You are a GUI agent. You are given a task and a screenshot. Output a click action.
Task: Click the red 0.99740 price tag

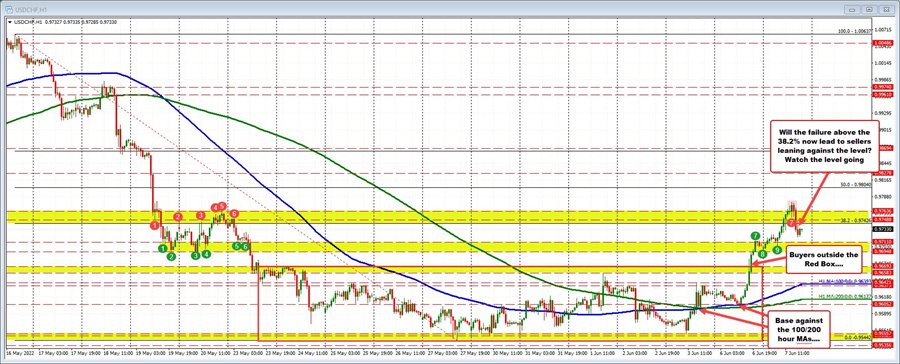point(883,87)
